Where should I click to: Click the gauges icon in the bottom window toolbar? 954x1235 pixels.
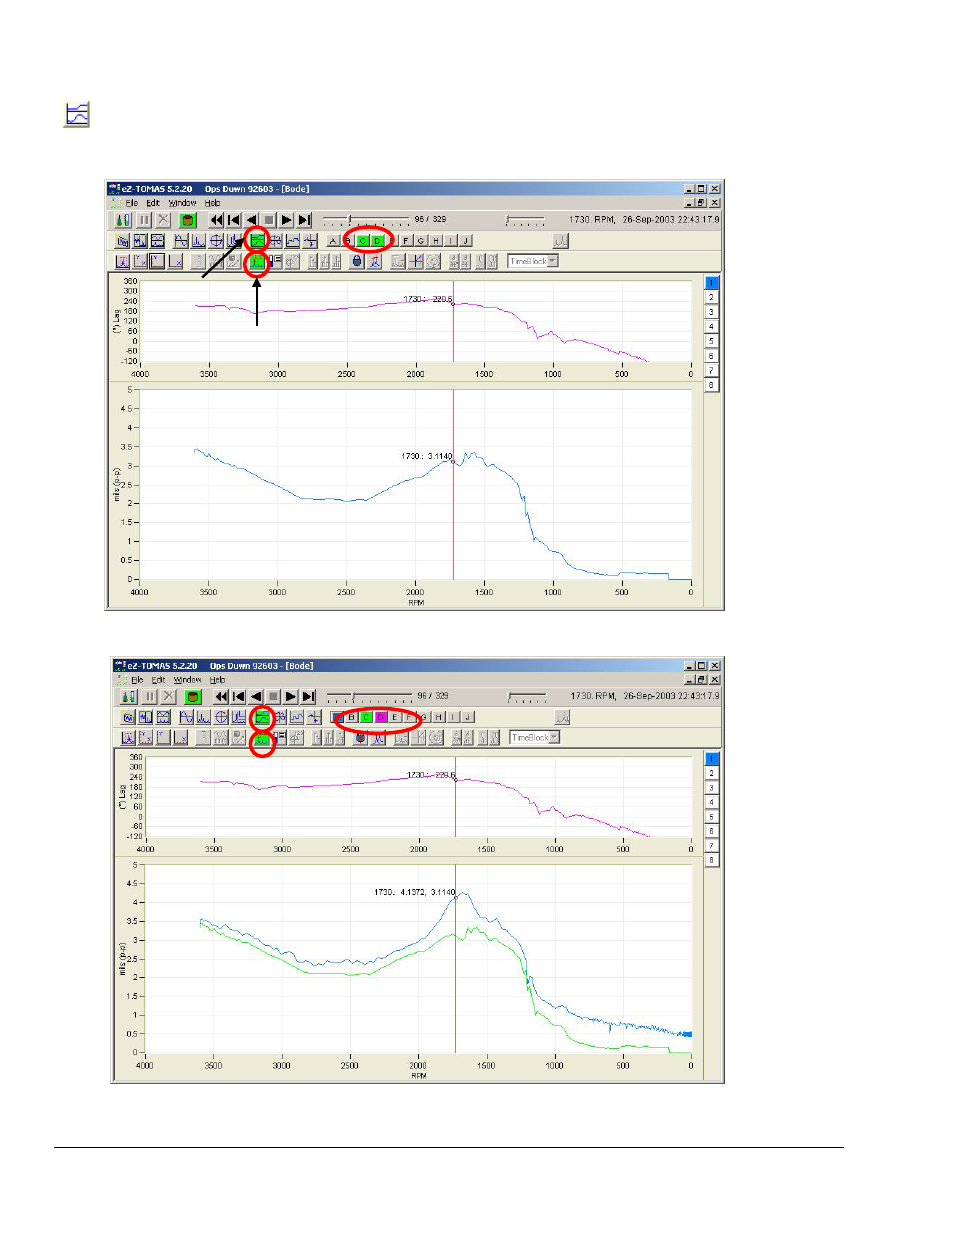point(128,696)
